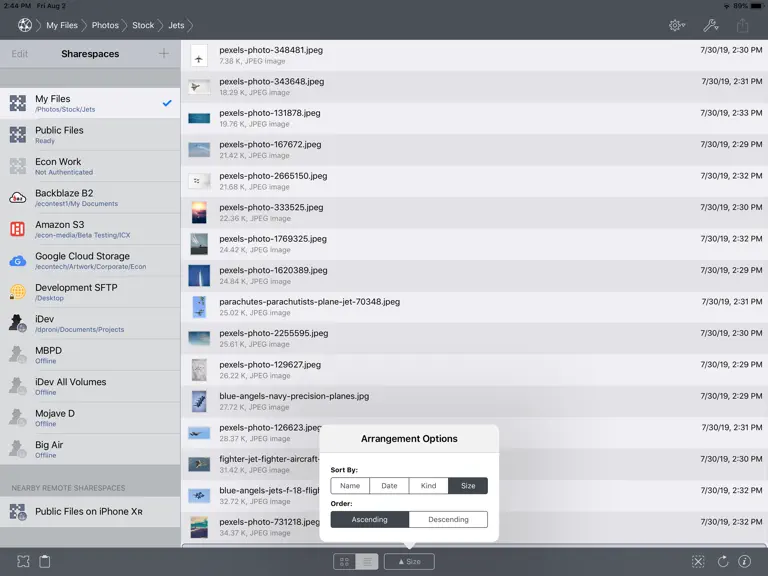The height and width of the screenshot is (576, 768).
Task: Tap the share icon in top bar
Action: tap(743, 25)
